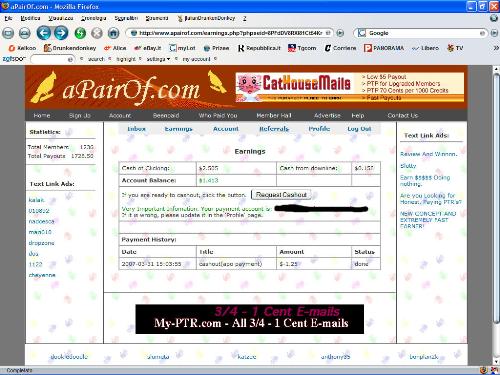The image size is (500, 375).
Task: Click the Go arrow next to the address bar
Action: 340,33
